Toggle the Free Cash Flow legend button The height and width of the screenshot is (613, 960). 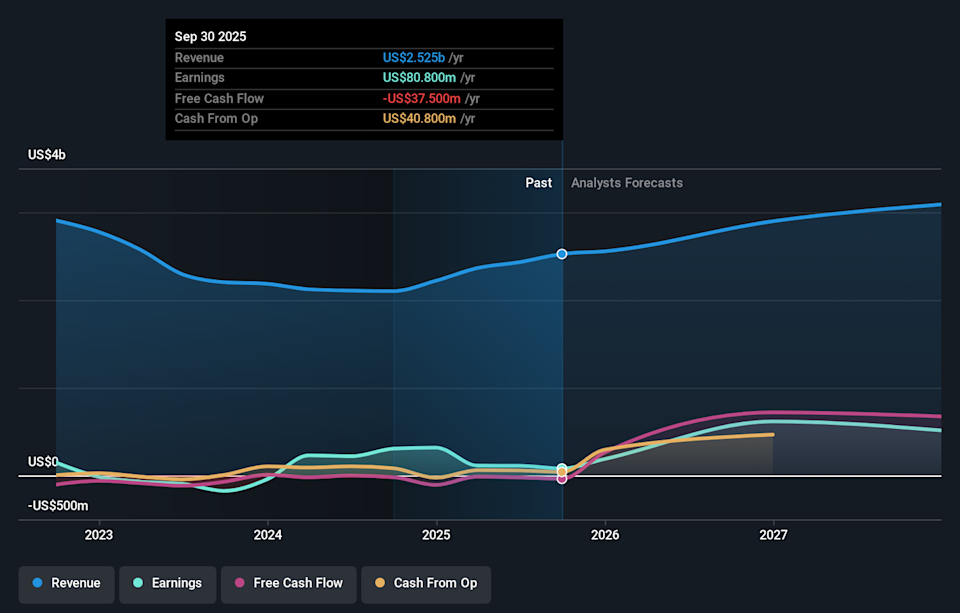(288, 584)
